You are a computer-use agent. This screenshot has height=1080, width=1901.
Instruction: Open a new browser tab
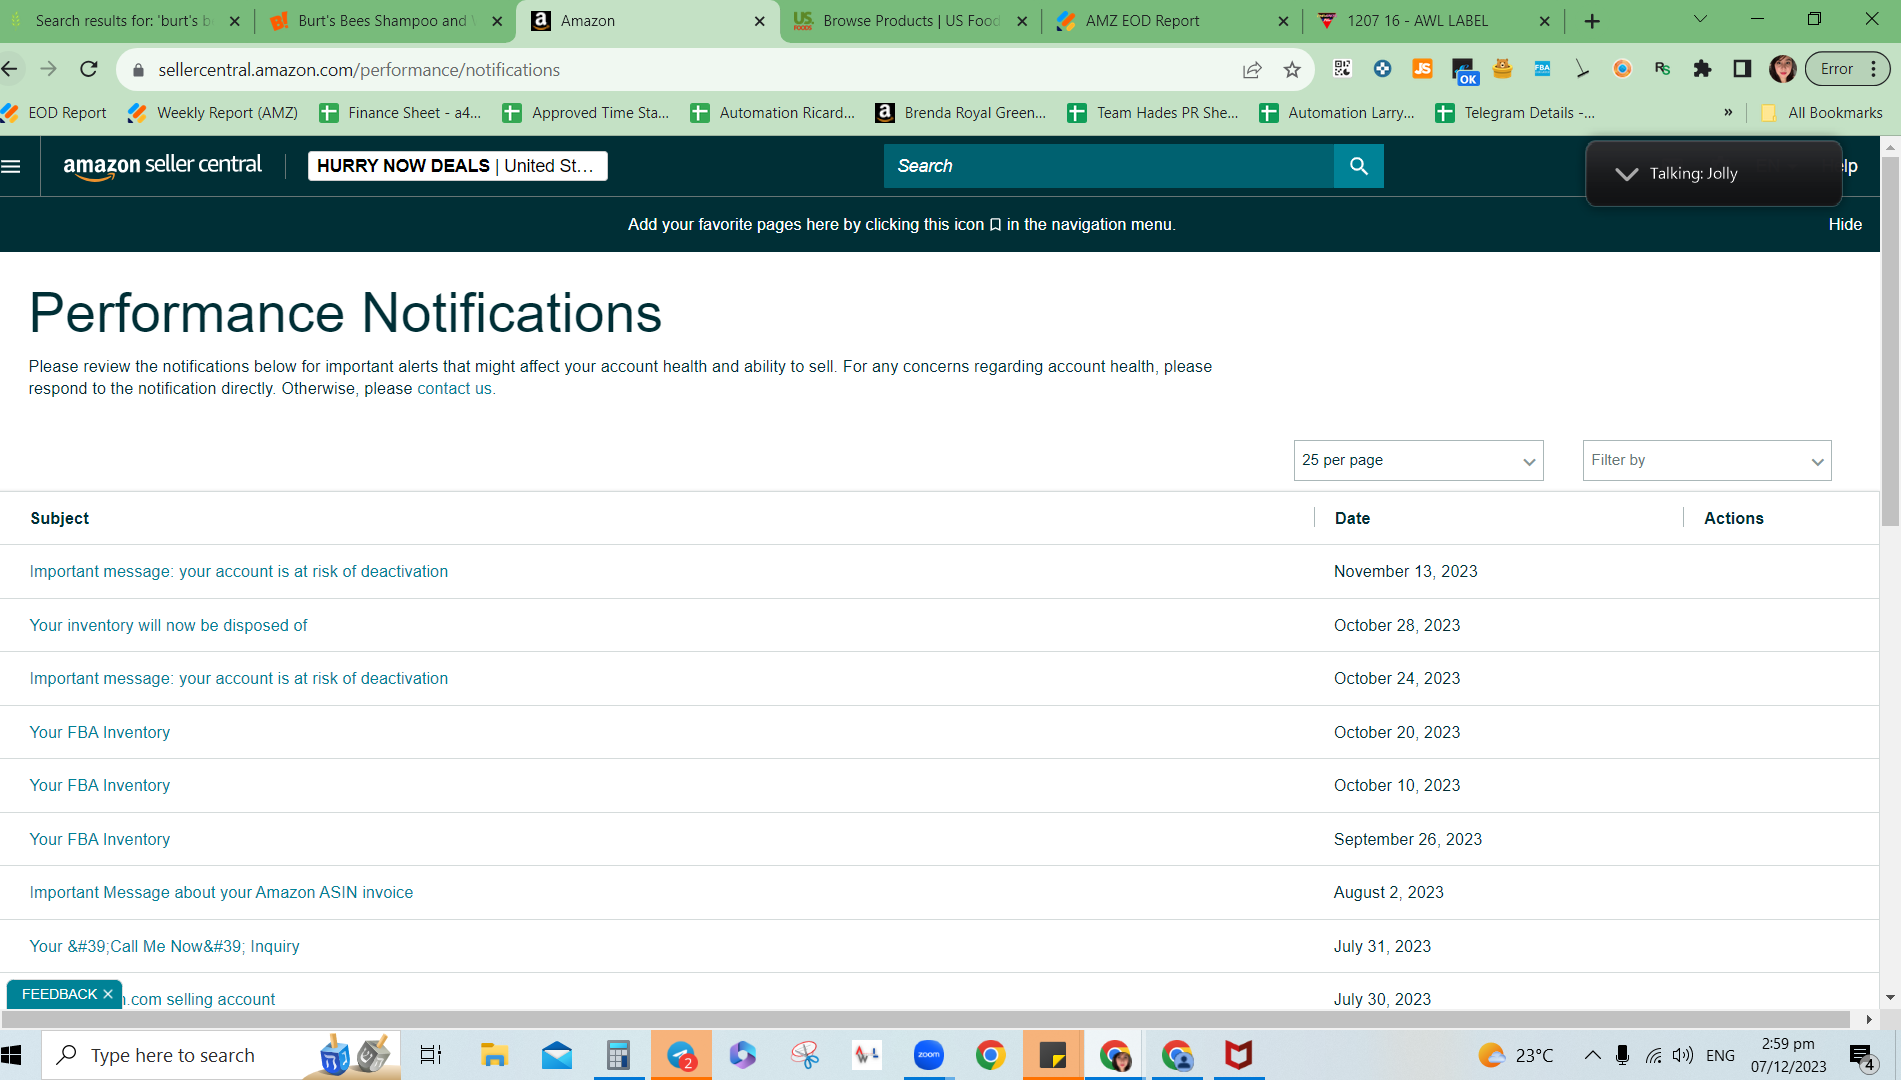point(1592,21)
